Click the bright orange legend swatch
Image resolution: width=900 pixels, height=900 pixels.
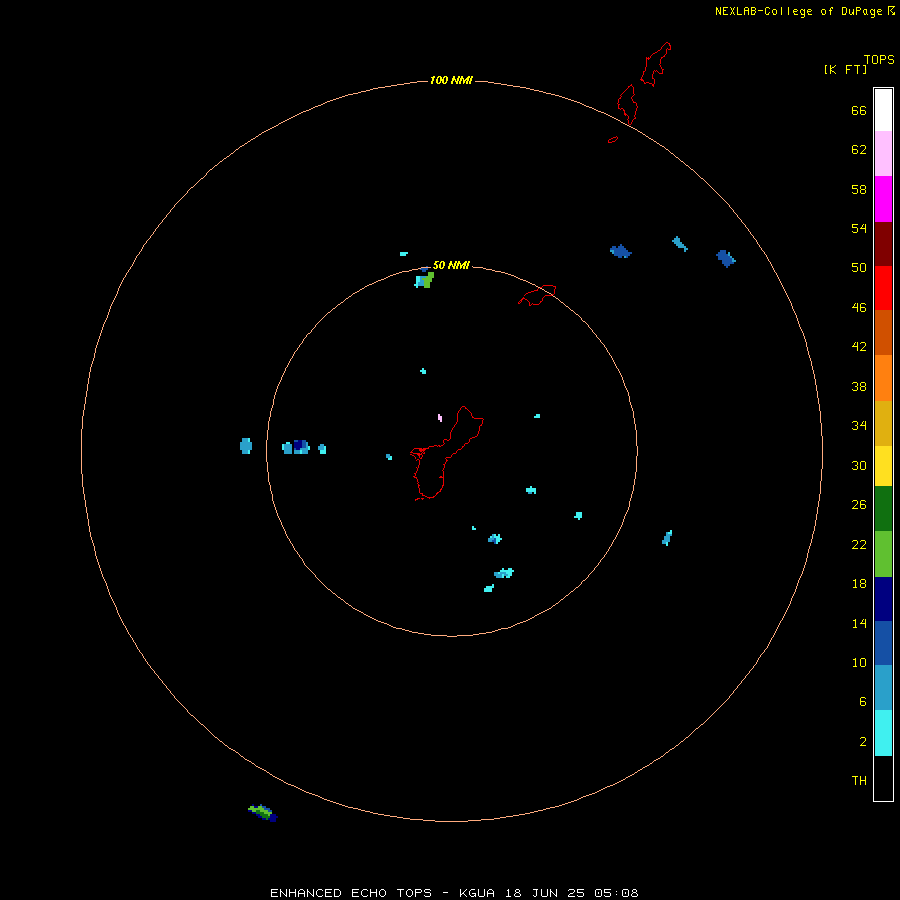(x=883, y=378)
